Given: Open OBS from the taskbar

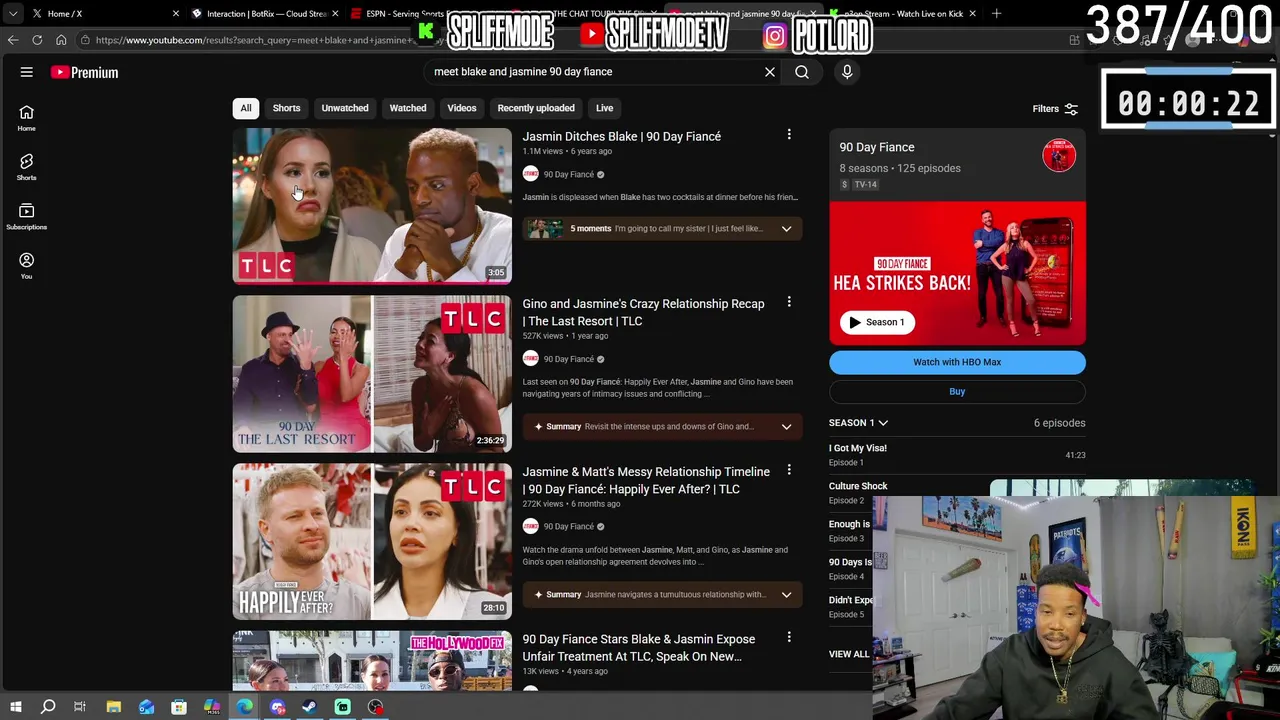Looking at the screenshot, I should point(375,707).
